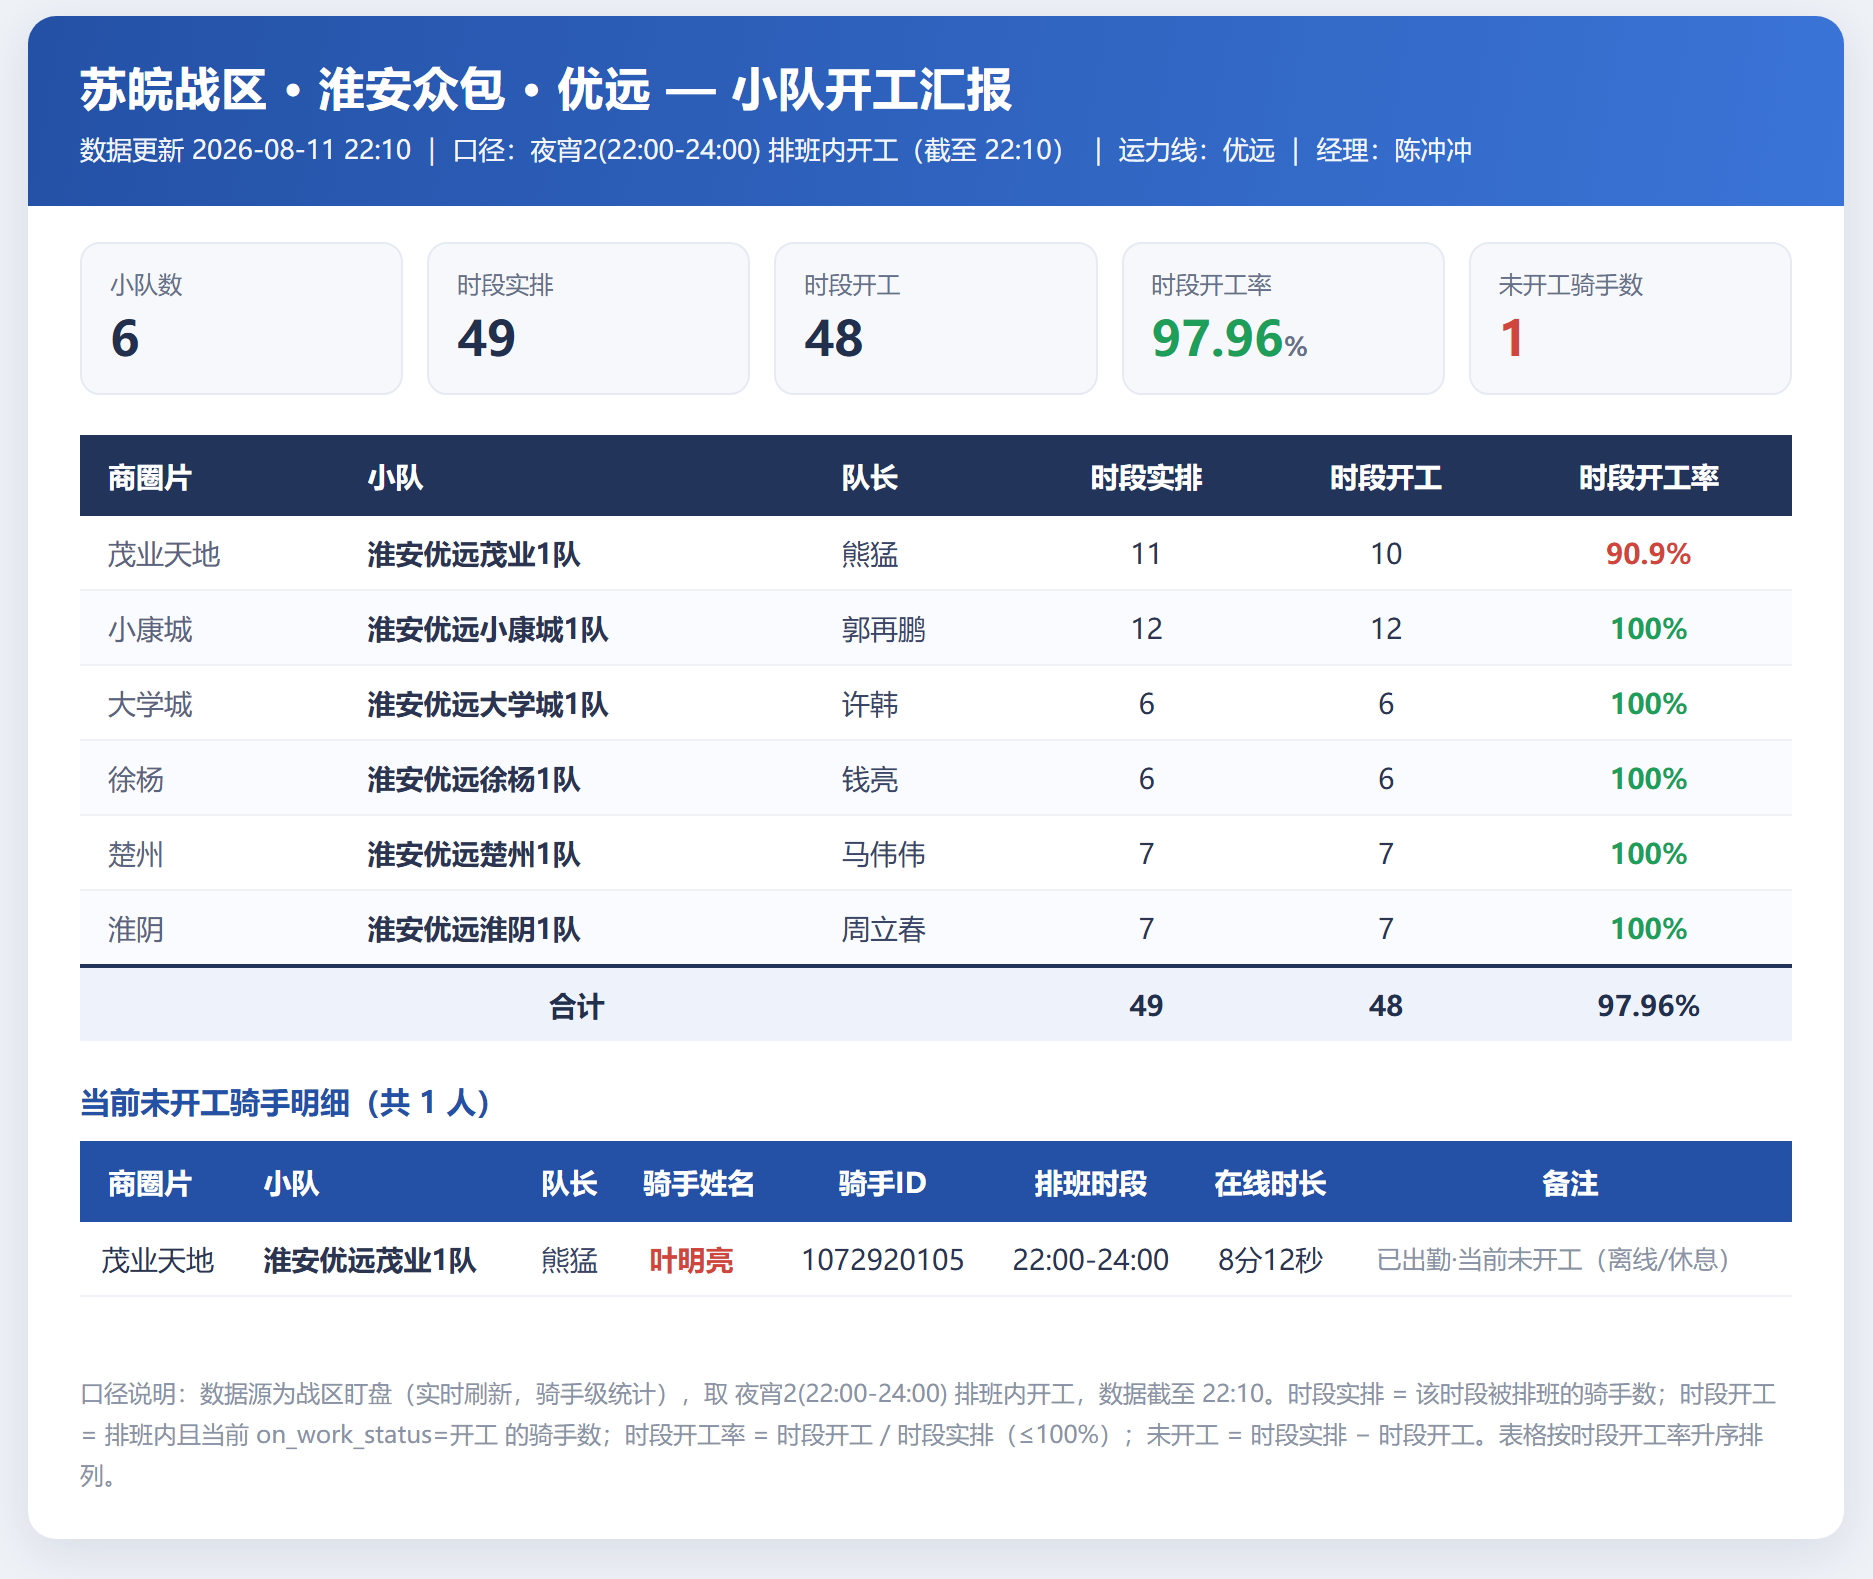Click team leader 钱亮

pos(869,778)
